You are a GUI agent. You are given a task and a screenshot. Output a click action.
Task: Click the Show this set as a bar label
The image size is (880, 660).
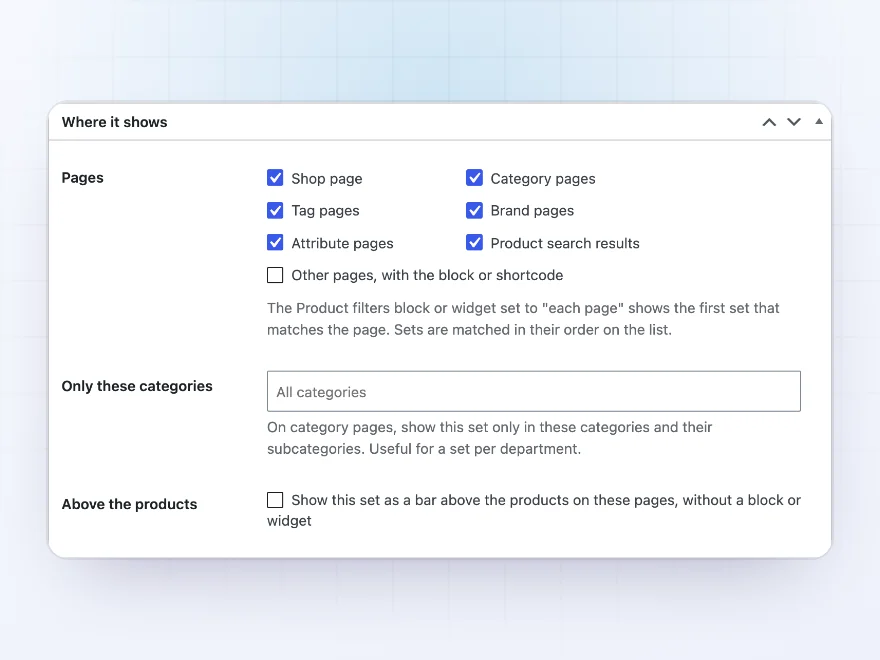(534, 510)
